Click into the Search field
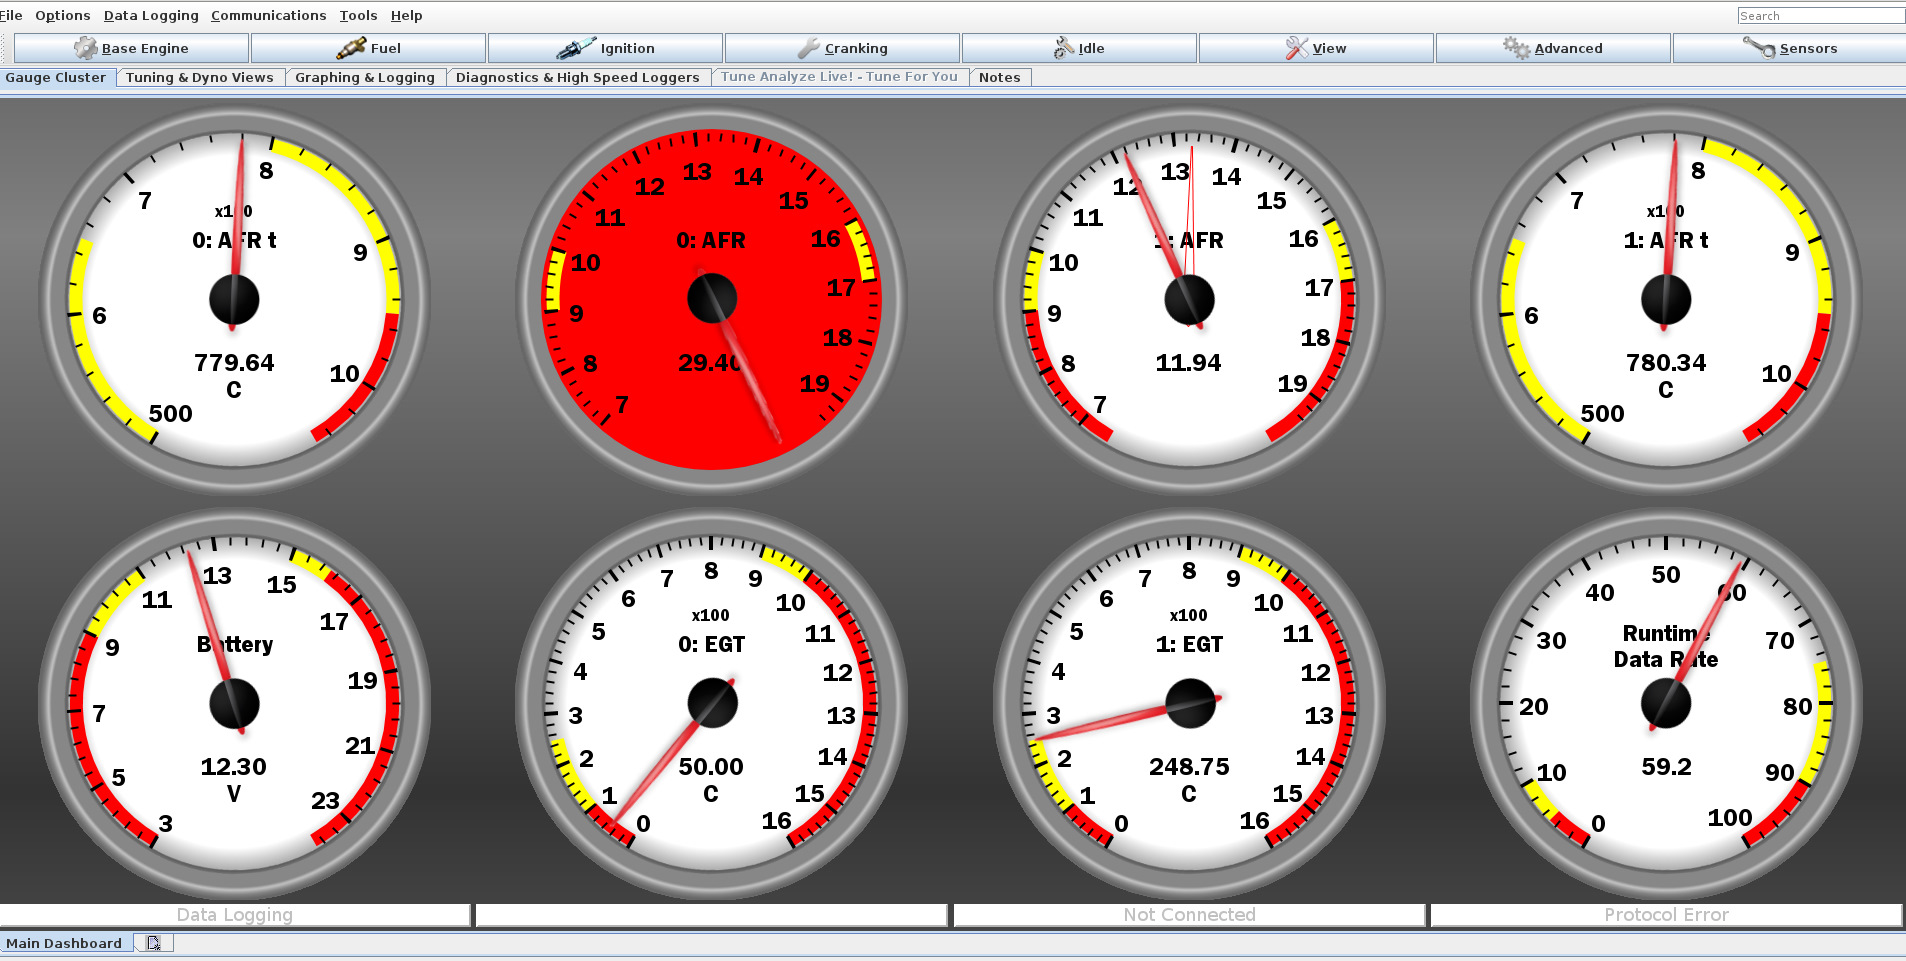 click(x=1818, y=15)
